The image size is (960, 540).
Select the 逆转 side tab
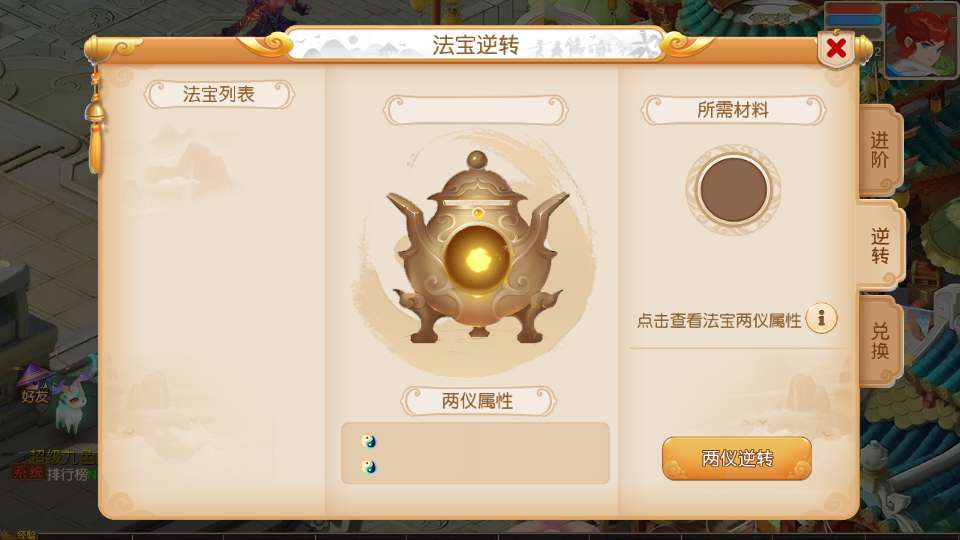(880, 245)
